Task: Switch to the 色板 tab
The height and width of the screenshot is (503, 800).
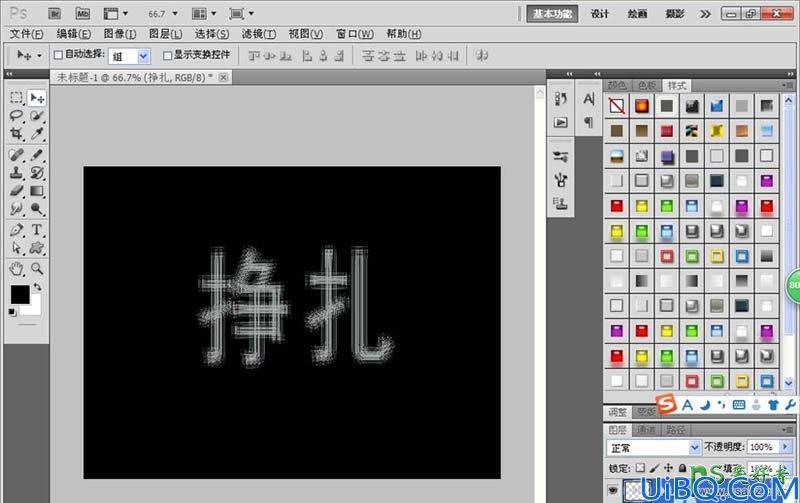Action: (x=647, y=86)
